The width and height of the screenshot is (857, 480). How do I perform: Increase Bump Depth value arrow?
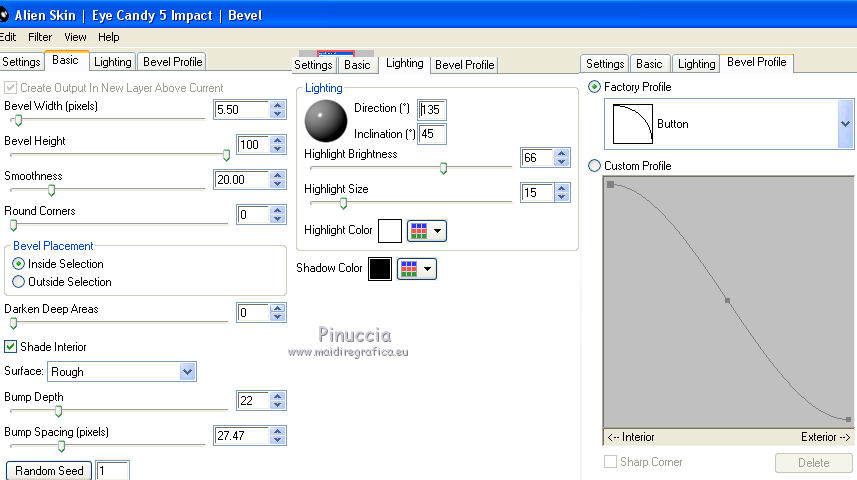[278, 396]
